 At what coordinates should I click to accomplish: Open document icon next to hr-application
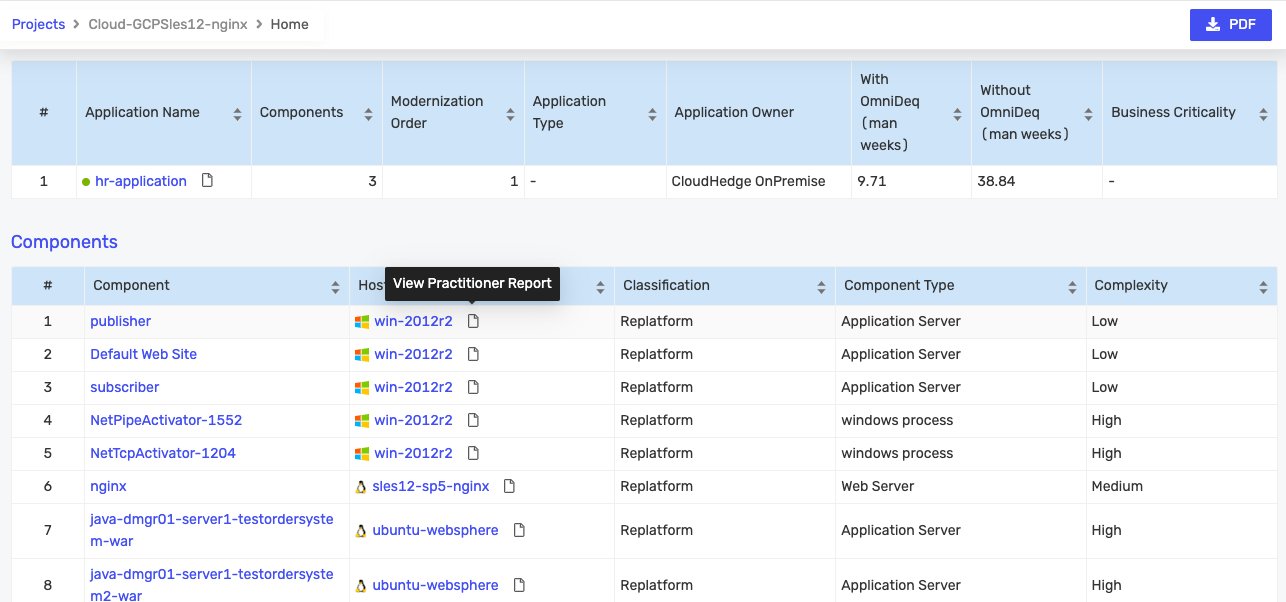(207, 180)
